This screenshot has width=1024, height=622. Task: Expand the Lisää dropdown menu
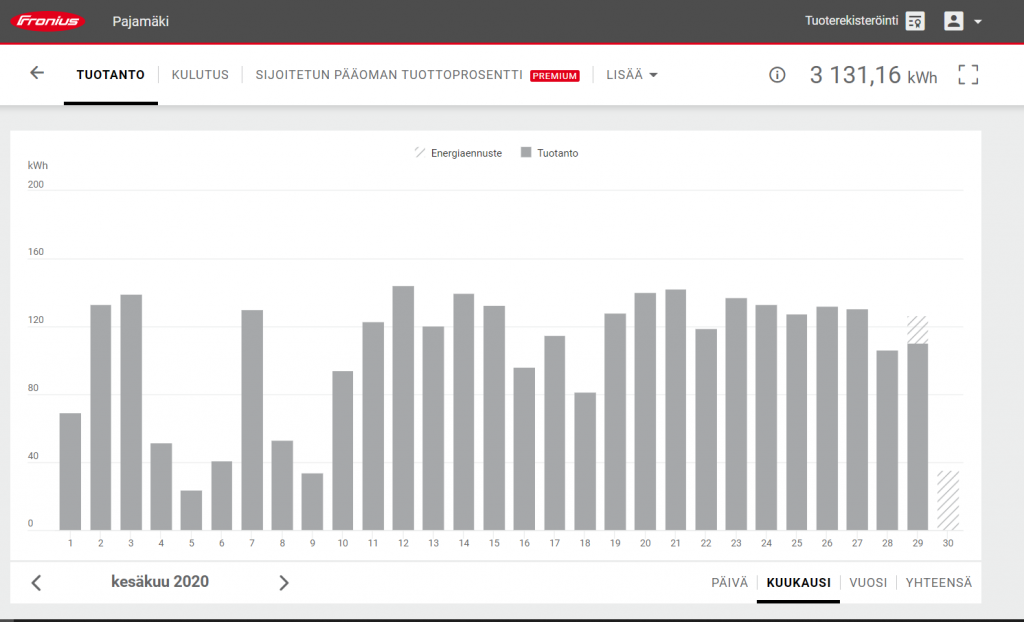click(x=631, y=75)
